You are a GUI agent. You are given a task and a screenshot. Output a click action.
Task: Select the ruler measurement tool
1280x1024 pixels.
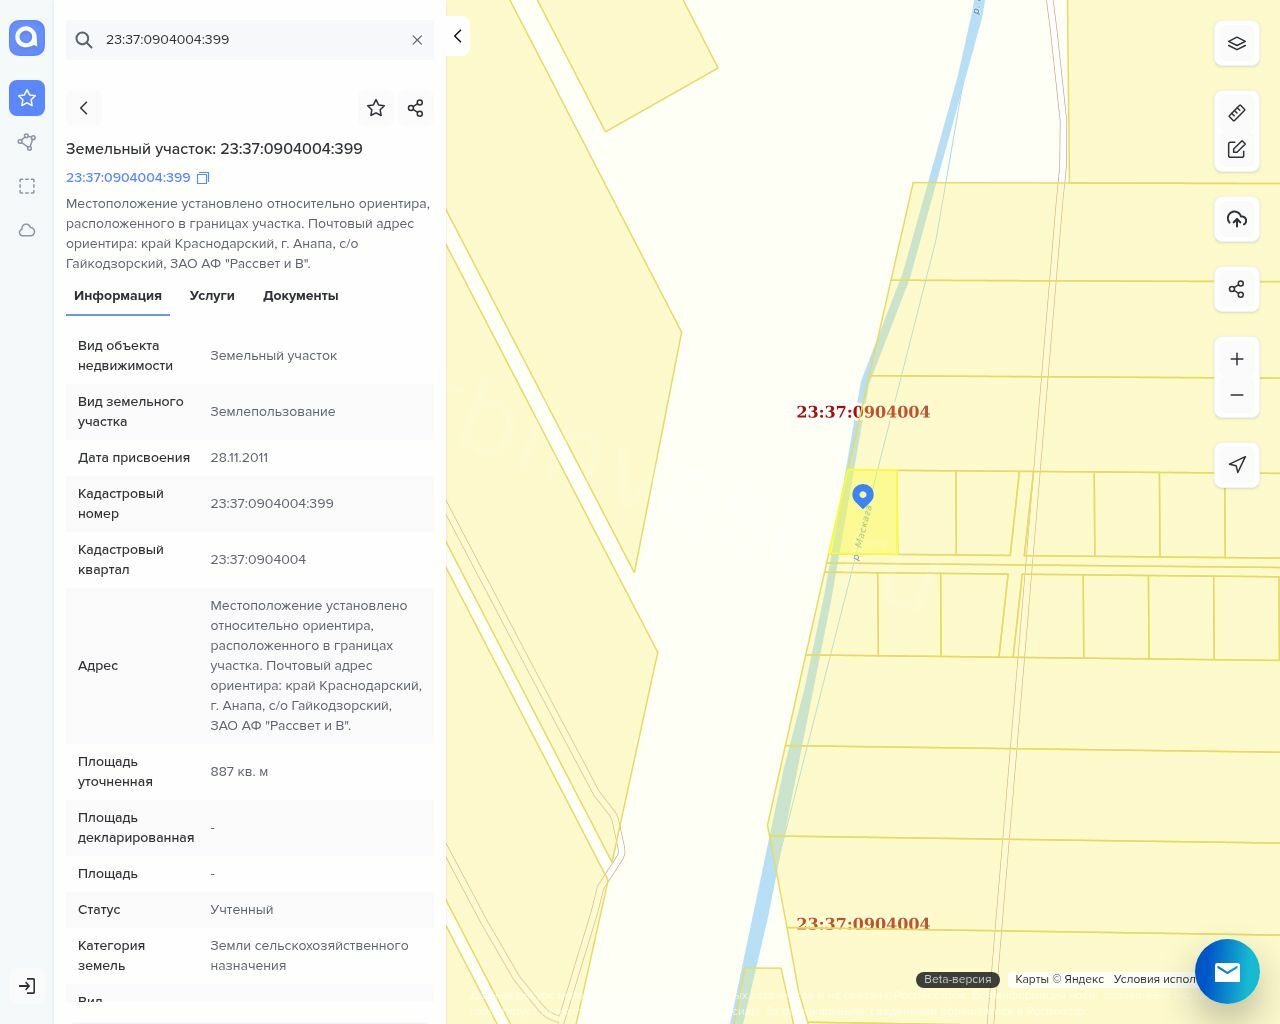pyautogui.click(x=1237, y=113)
